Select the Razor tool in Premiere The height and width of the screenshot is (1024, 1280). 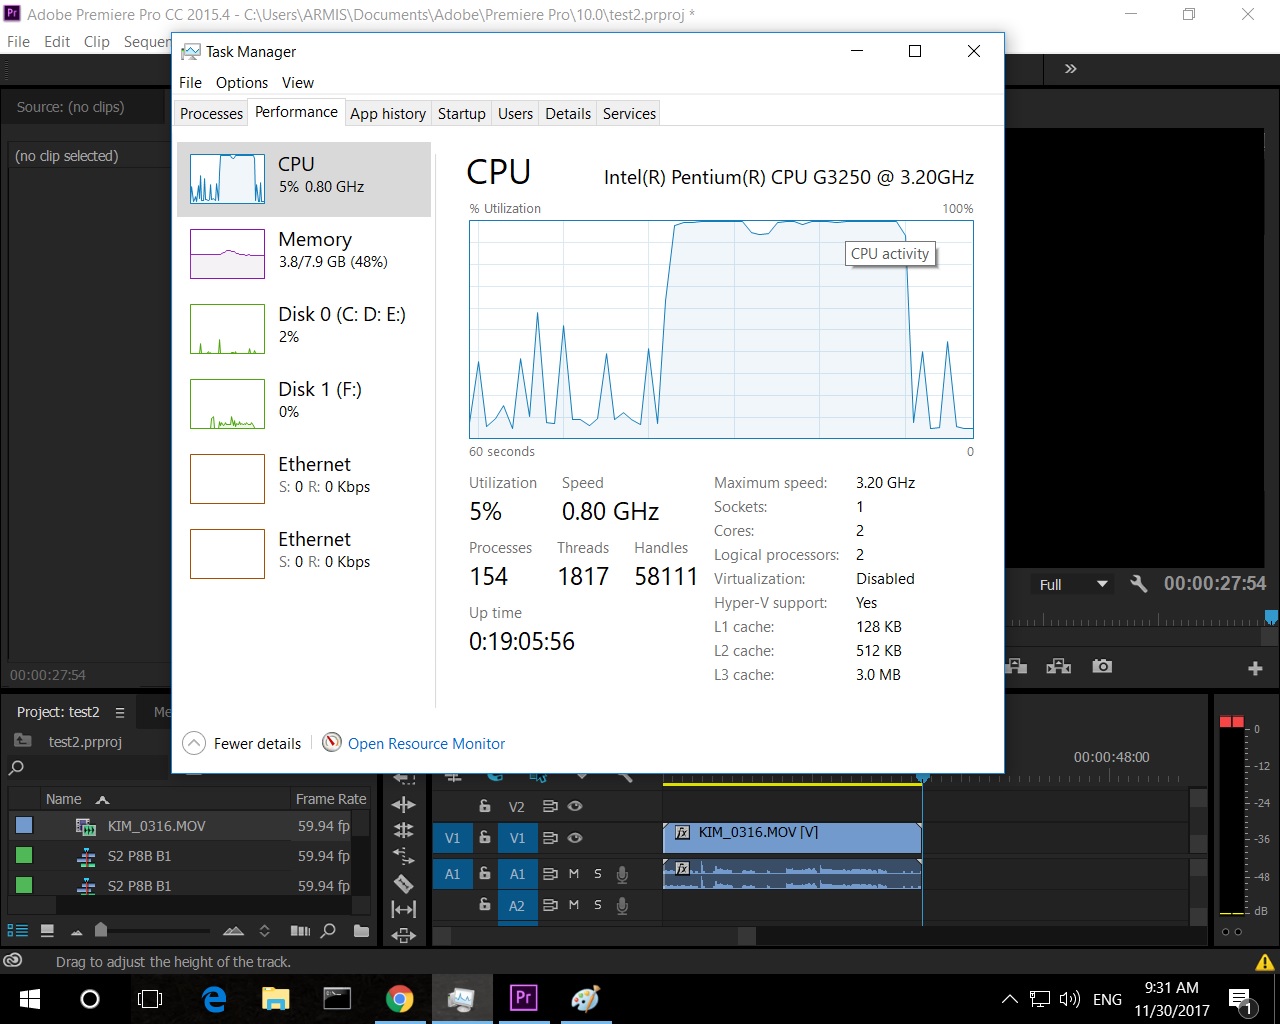(404, 883)
